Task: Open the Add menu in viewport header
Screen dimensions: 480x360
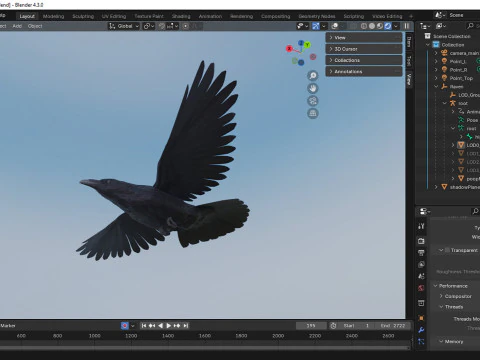Action: click(x=17, y=26)
